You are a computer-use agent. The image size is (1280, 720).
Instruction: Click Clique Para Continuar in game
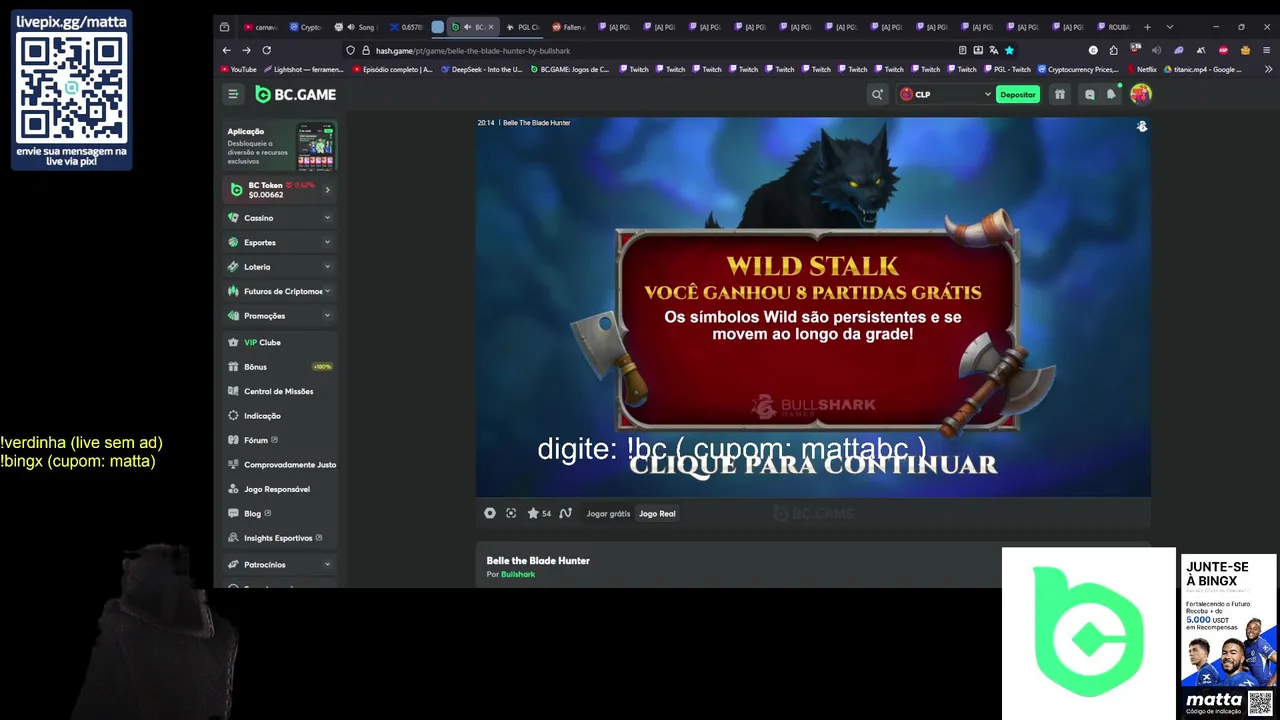(x=813, y=465)
